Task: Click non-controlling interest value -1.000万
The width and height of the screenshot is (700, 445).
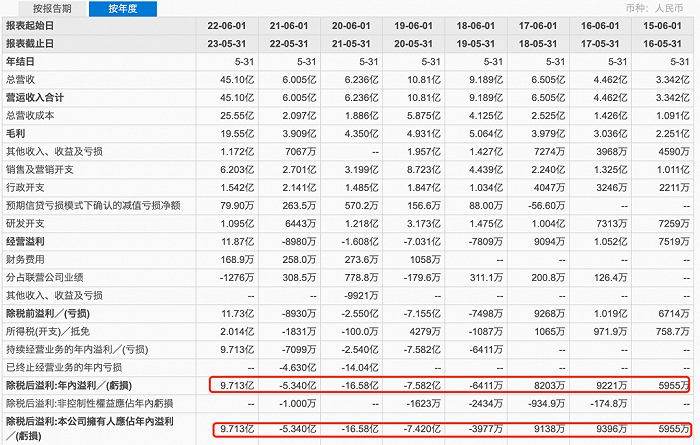Action: click(297, 403)
